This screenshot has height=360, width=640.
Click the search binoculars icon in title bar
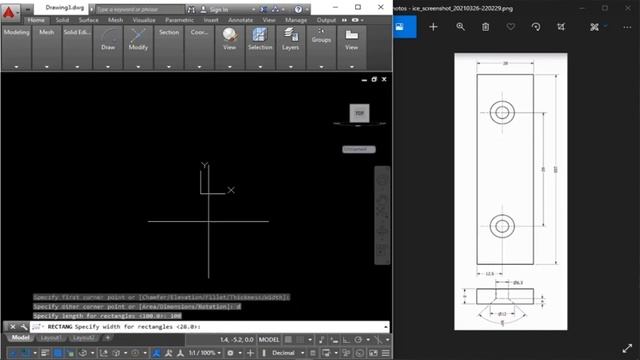click(191, 9)
